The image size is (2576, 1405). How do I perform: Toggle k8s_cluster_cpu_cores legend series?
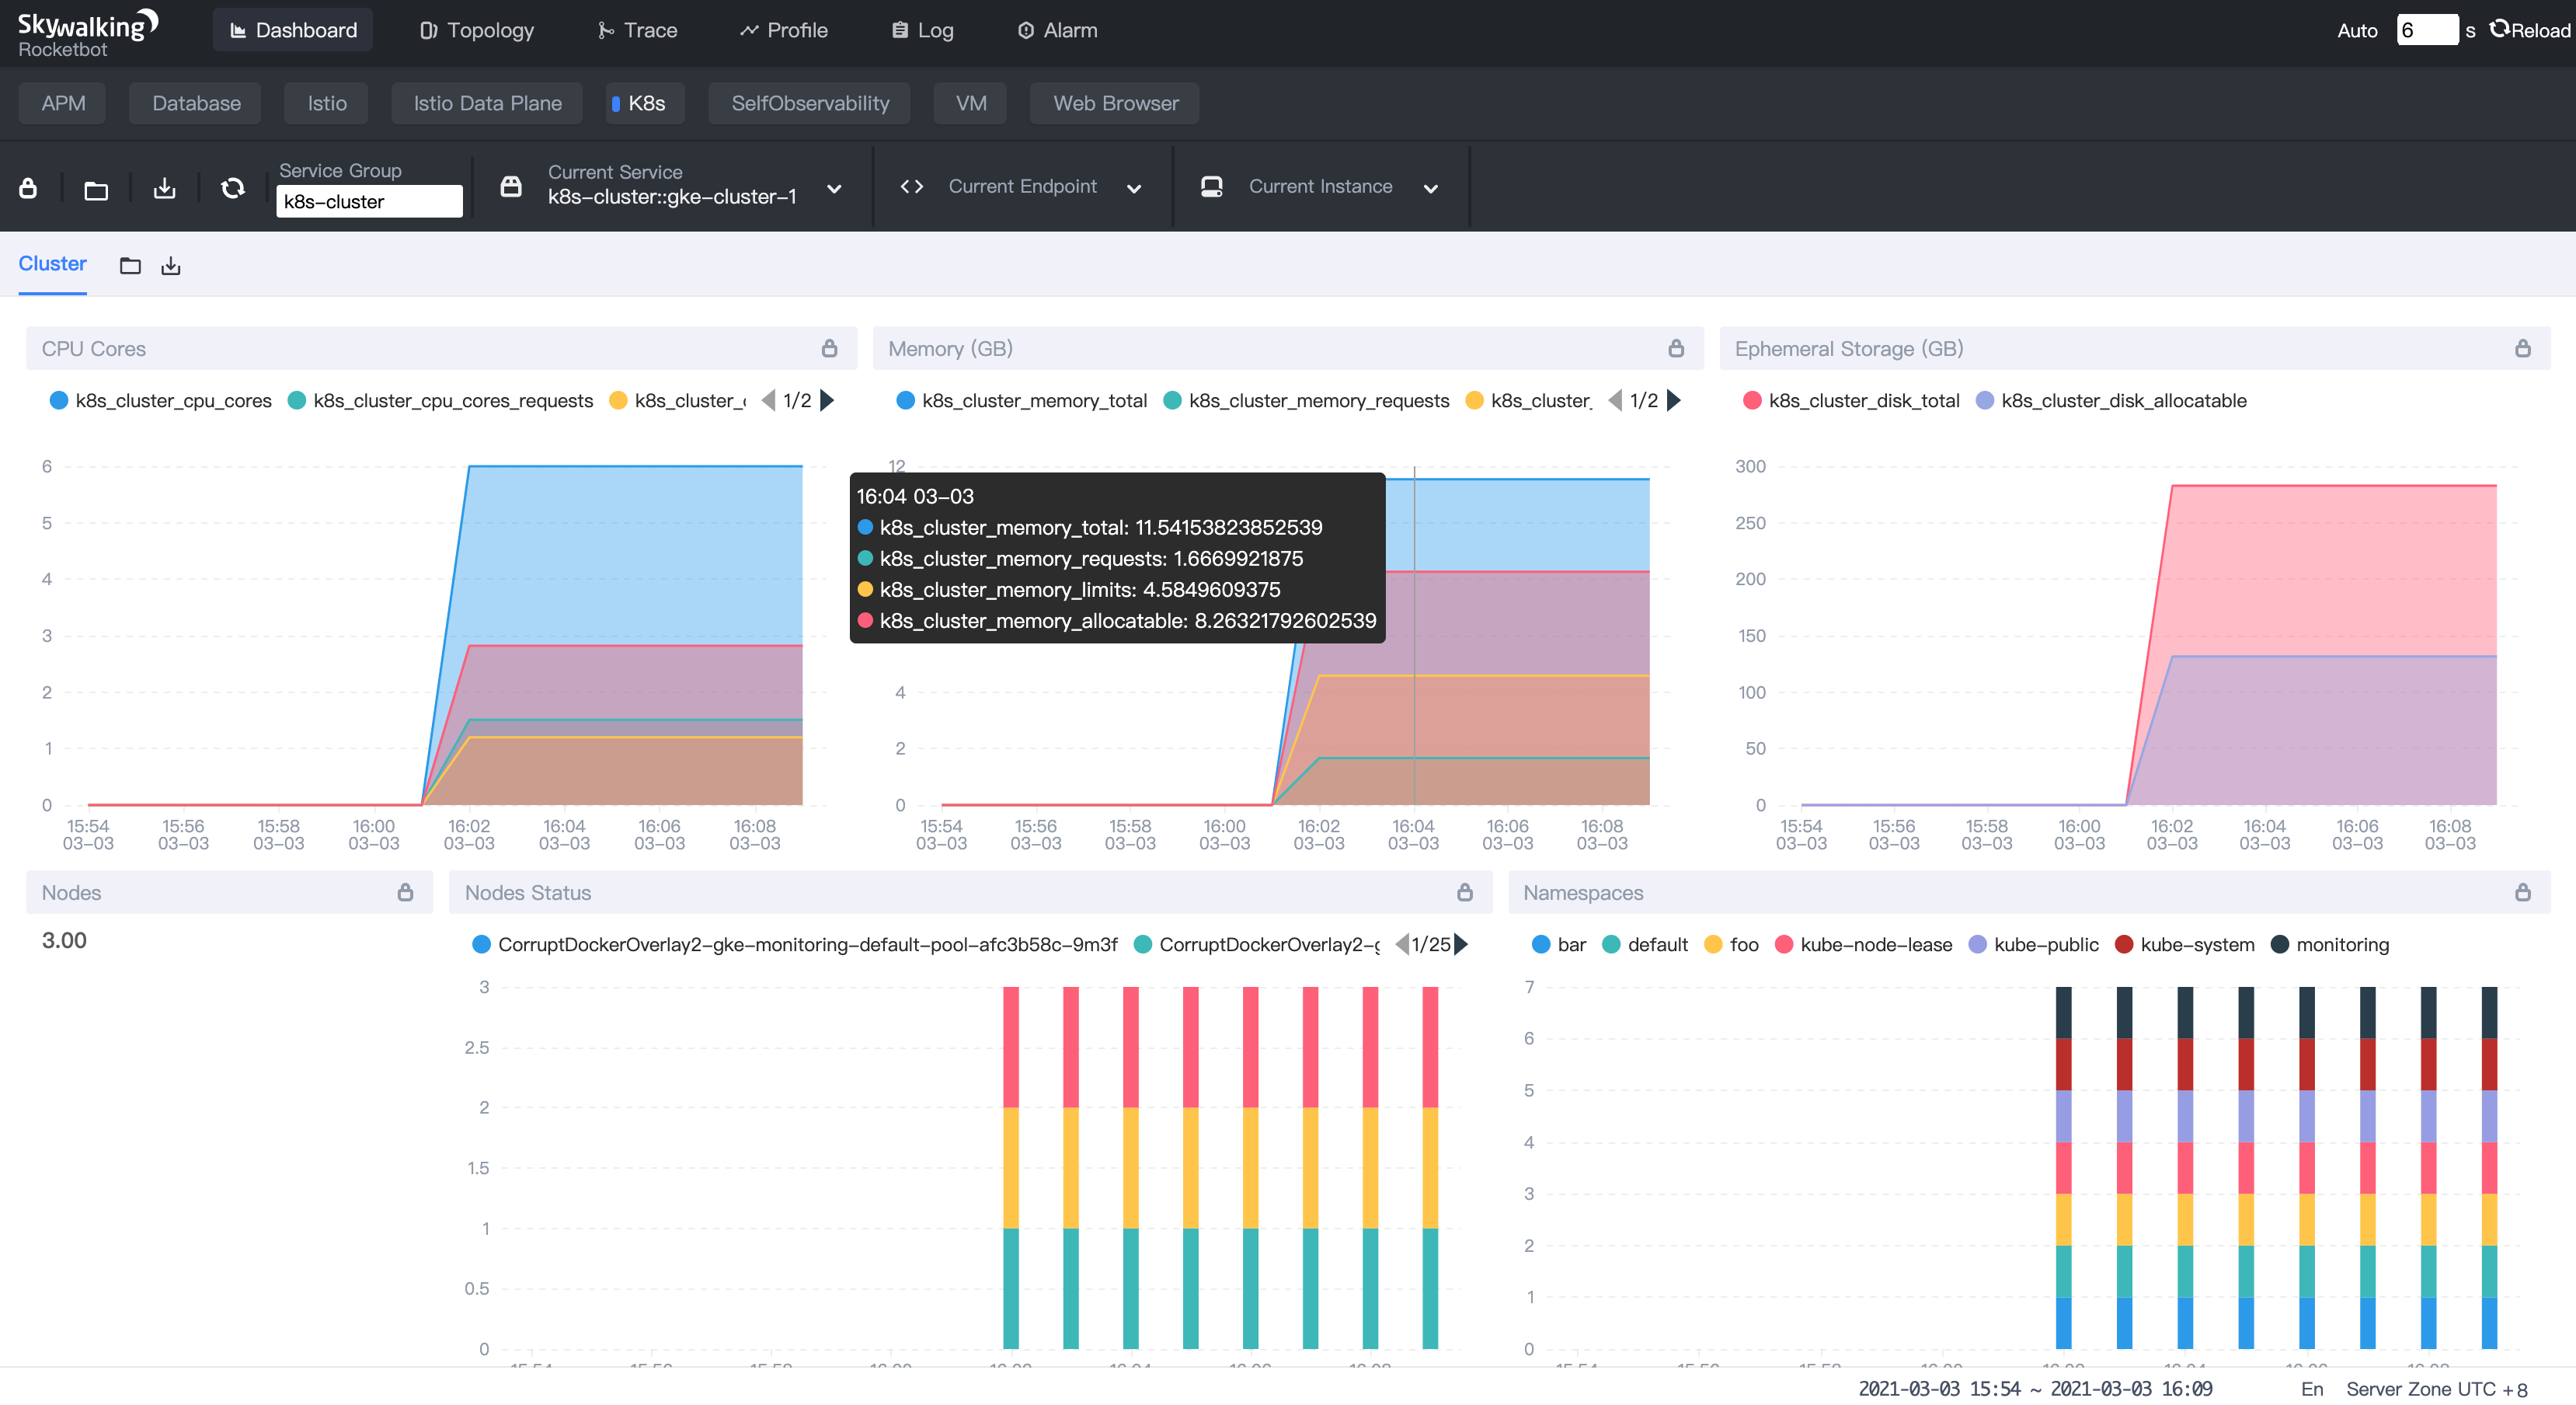(160, 400)
